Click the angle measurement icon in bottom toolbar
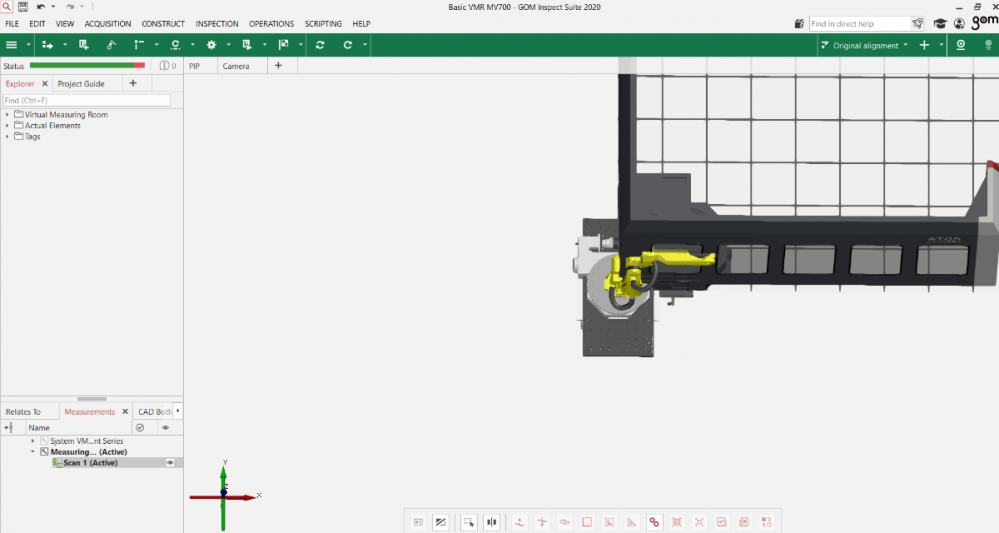 click(x=632, y=522)
